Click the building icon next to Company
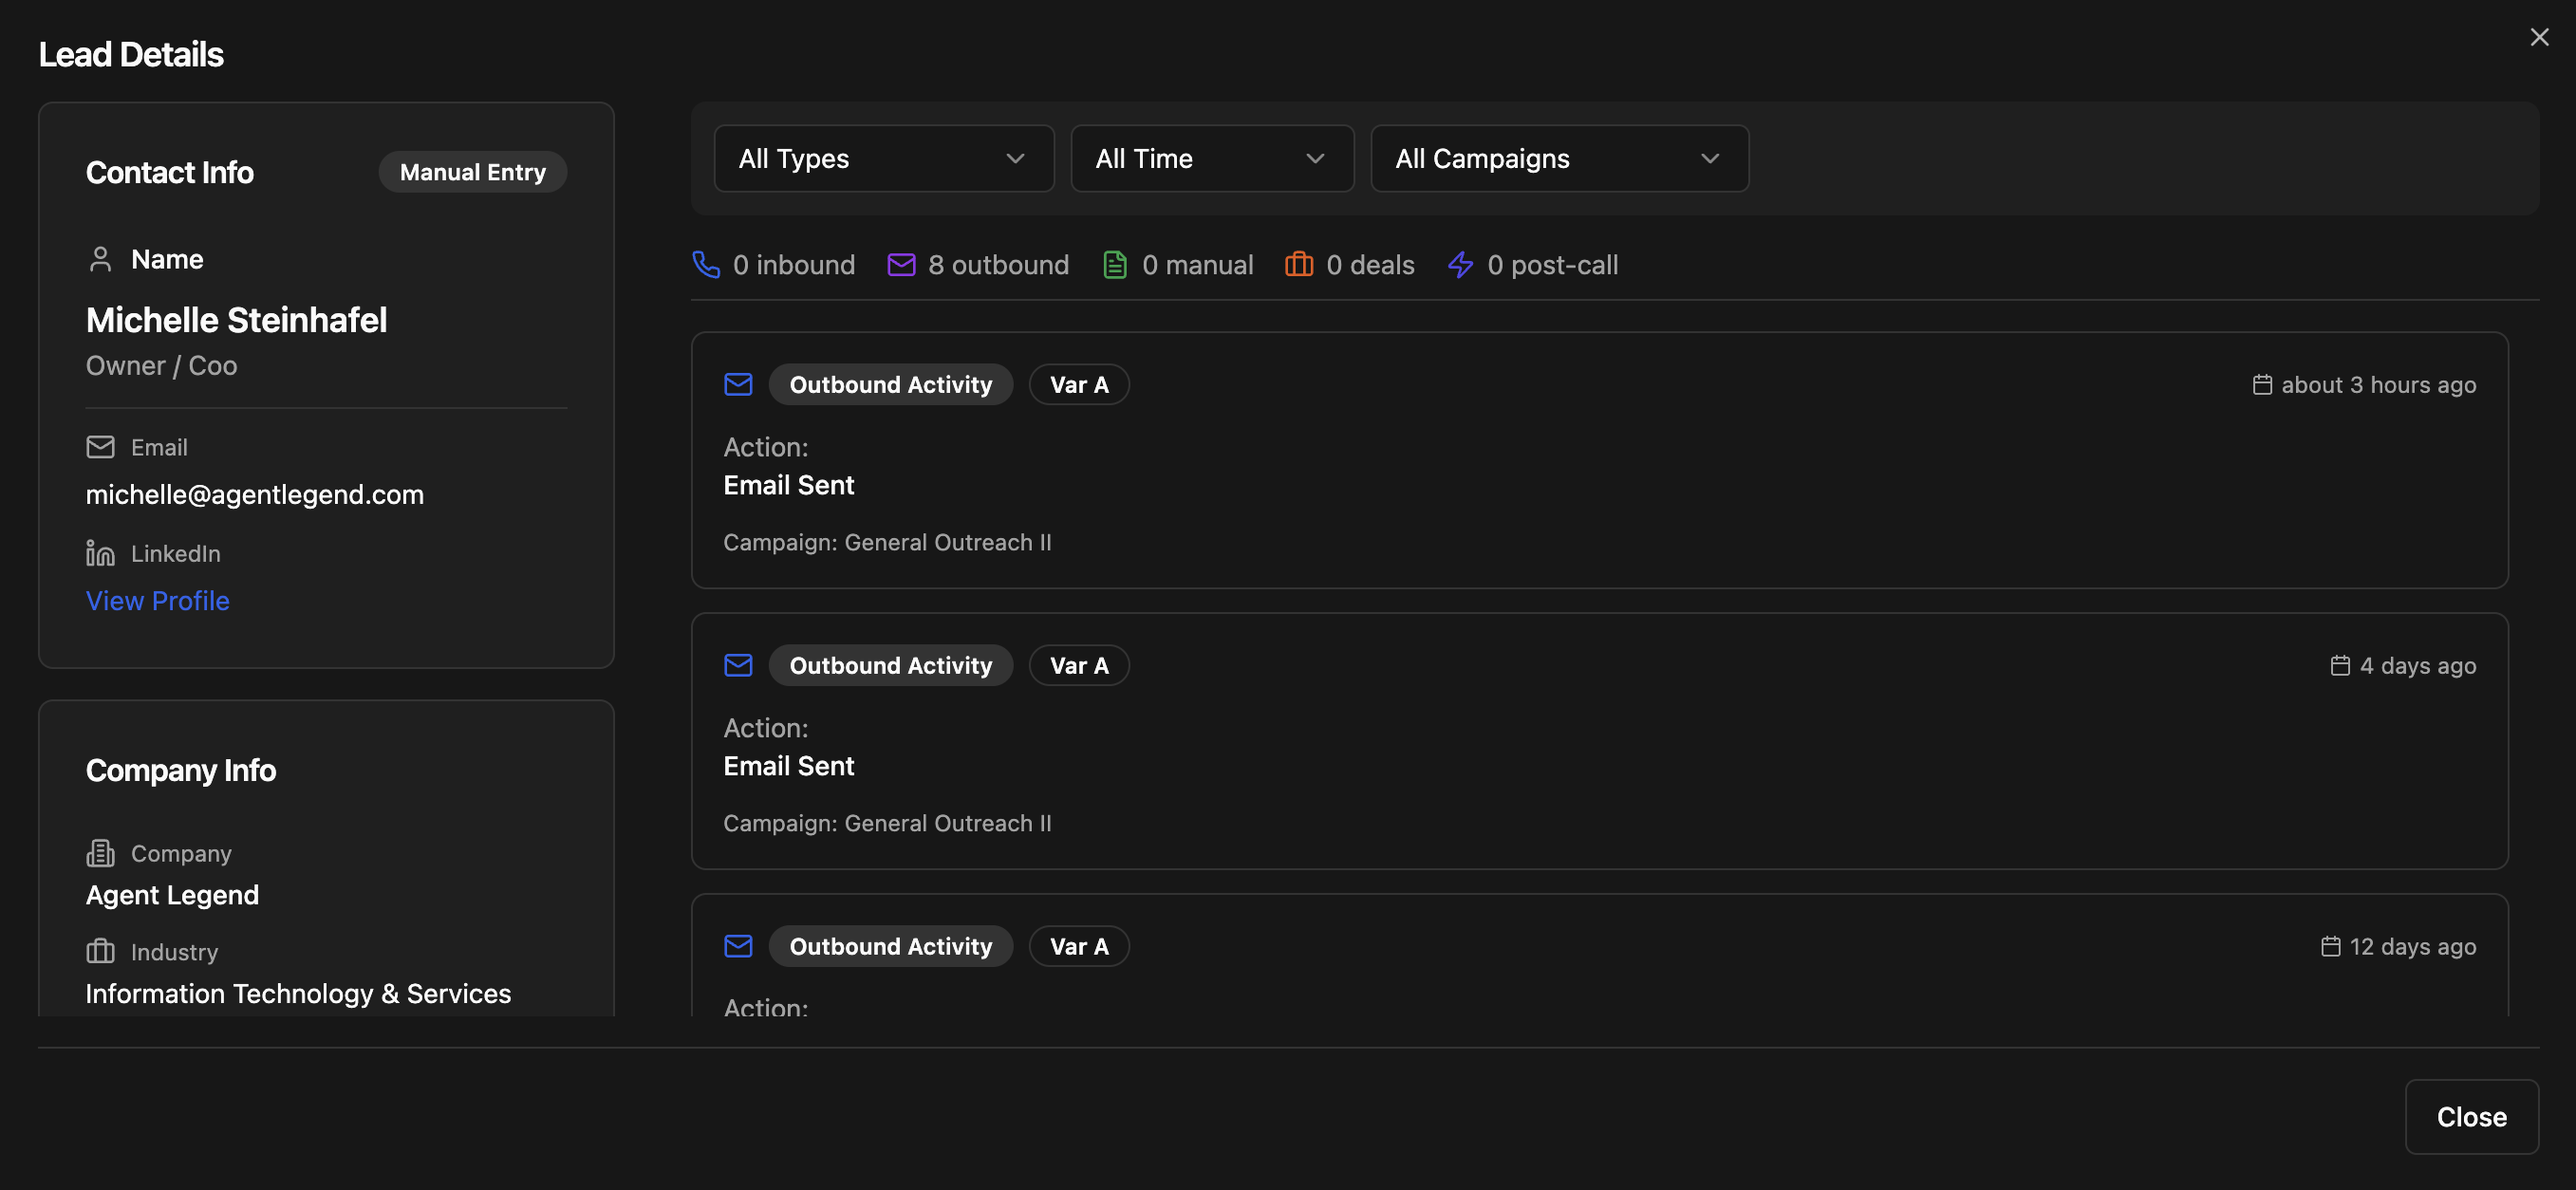 [x=100, y=853]
